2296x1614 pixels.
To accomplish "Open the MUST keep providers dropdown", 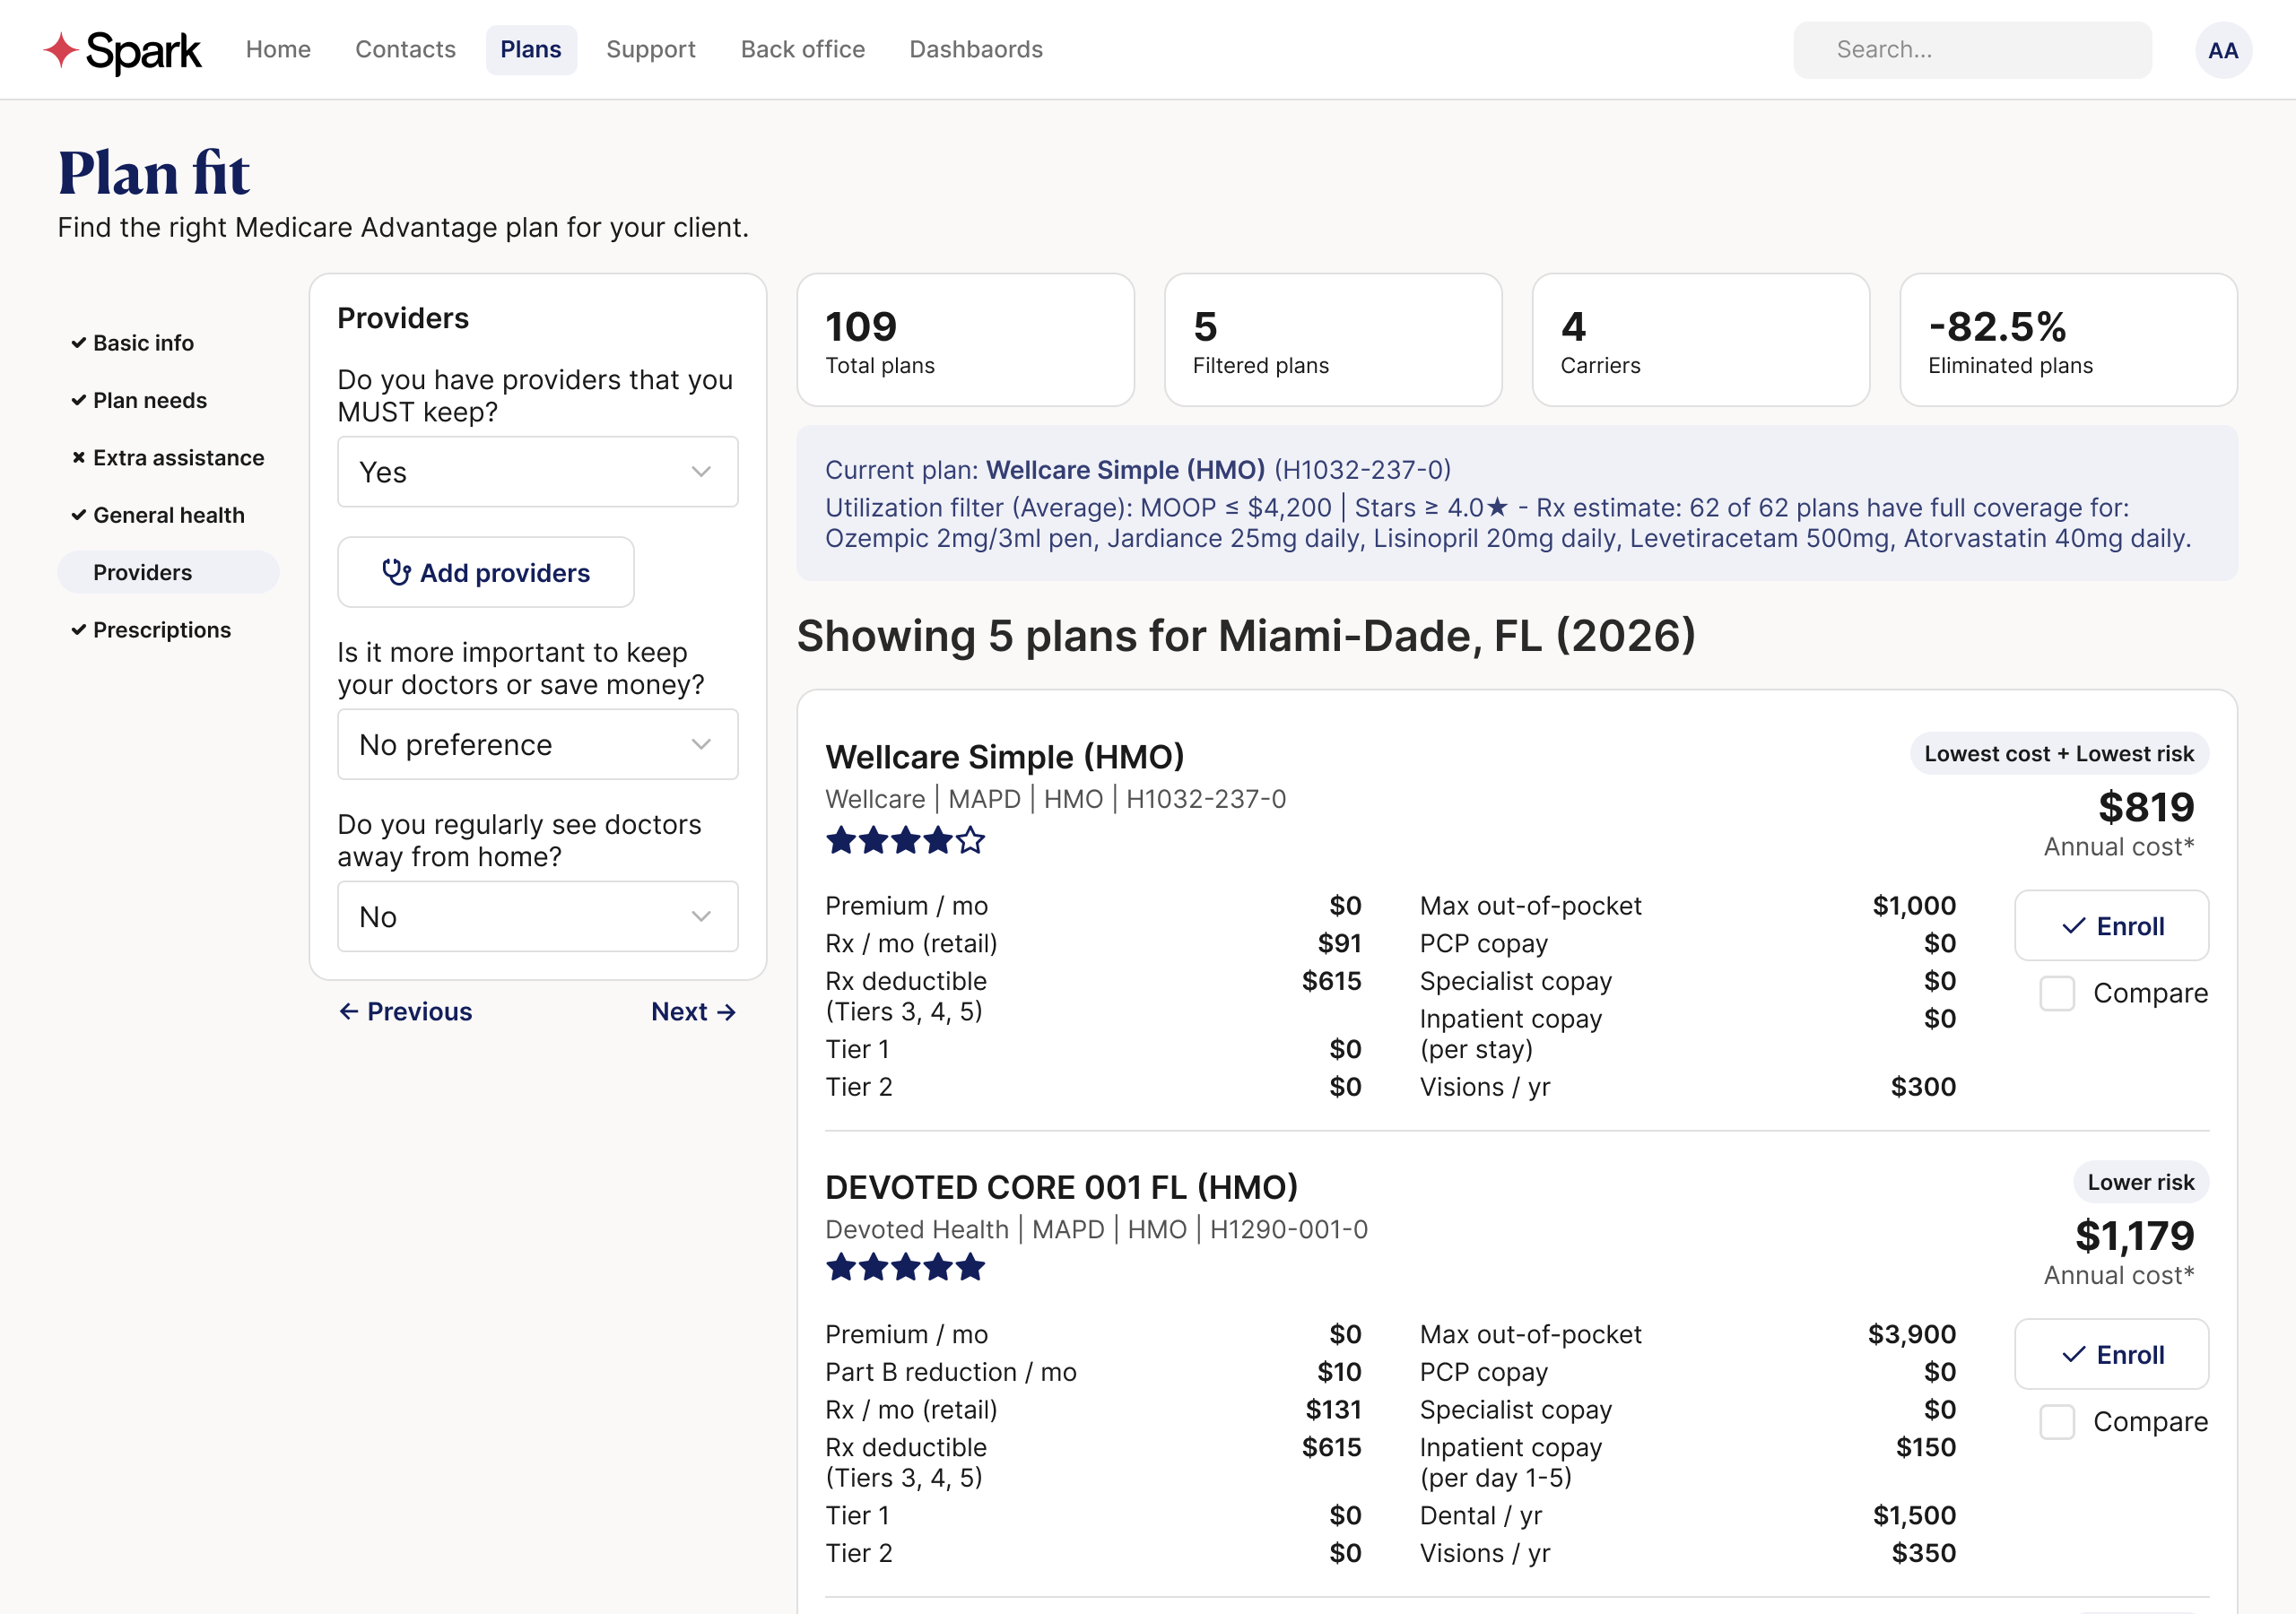I will (x=537, y=472).
